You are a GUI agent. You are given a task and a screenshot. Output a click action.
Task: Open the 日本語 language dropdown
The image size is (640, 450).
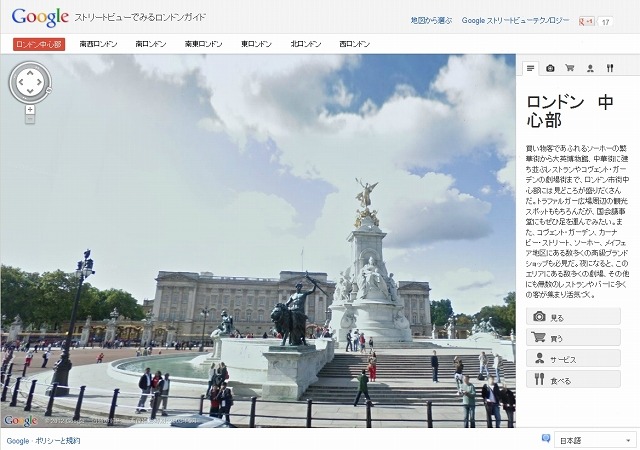point(594,441)
